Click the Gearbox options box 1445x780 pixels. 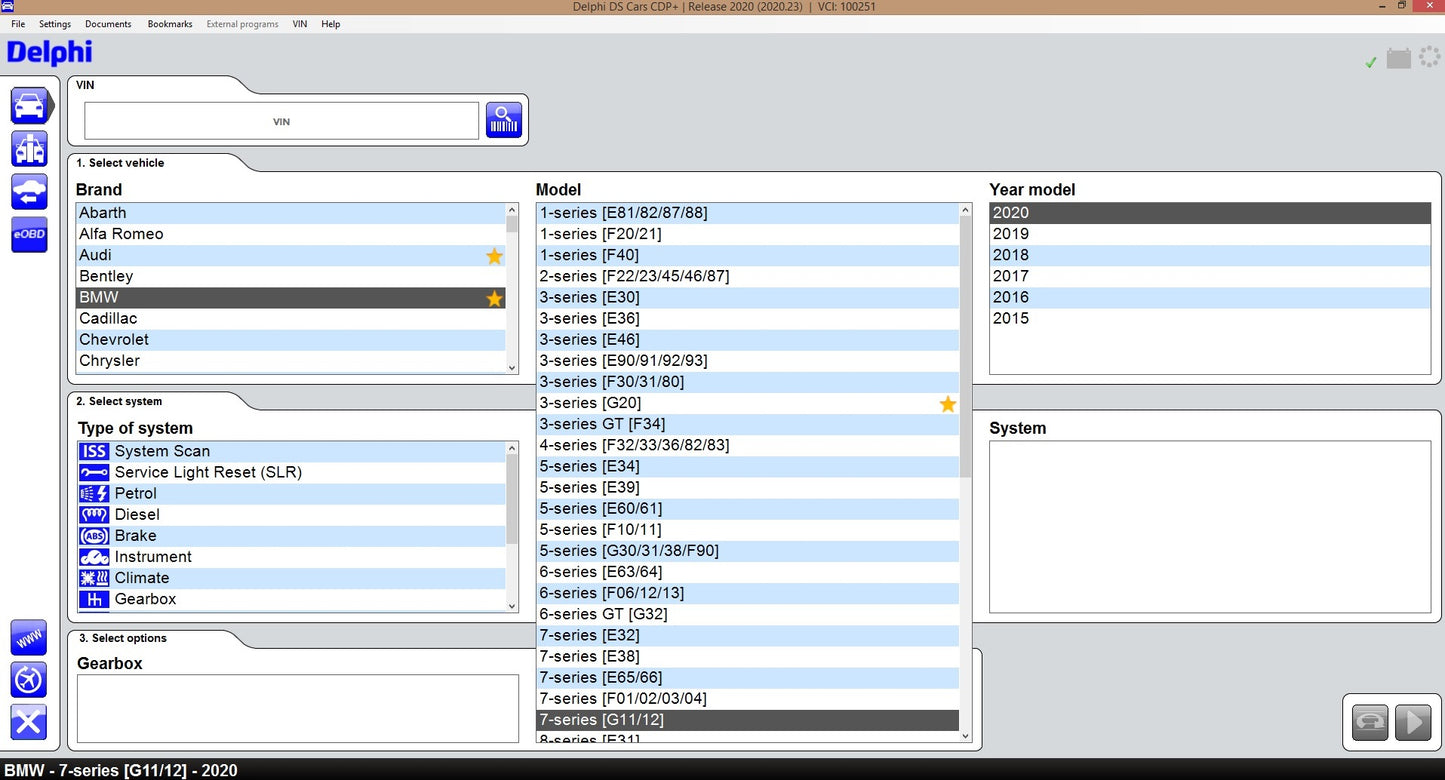click(x=298, y=709)
